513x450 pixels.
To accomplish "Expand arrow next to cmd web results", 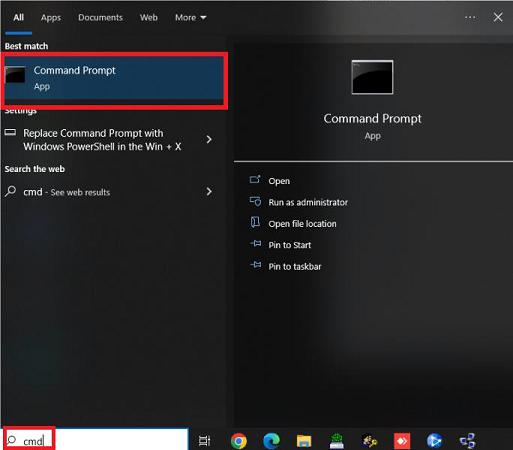I will [x=209, y=191].
